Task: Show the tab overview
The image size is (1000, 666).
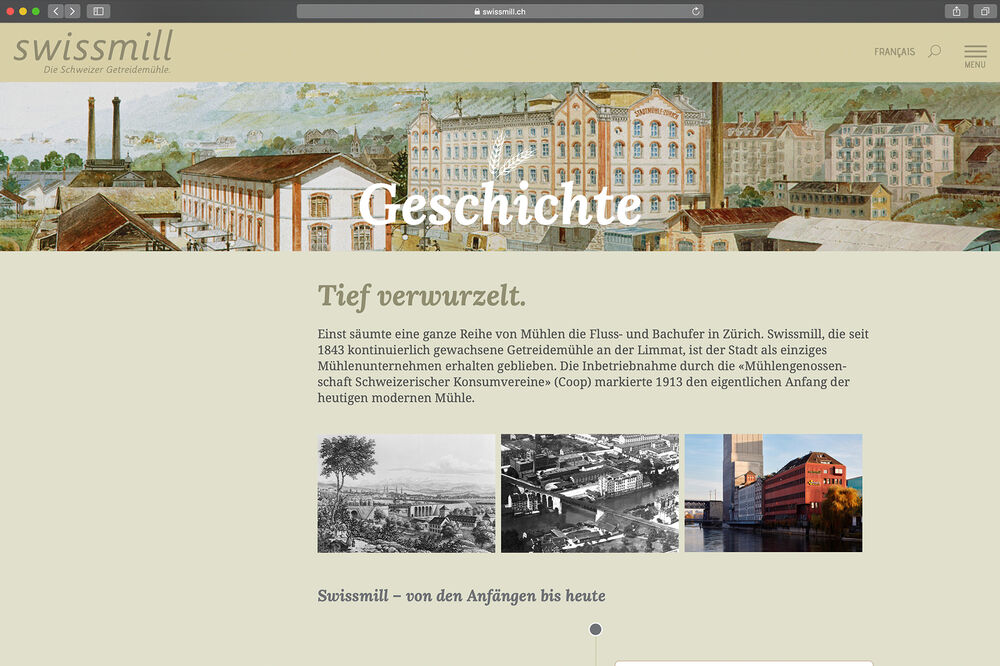Action: [x=984, y=11]
